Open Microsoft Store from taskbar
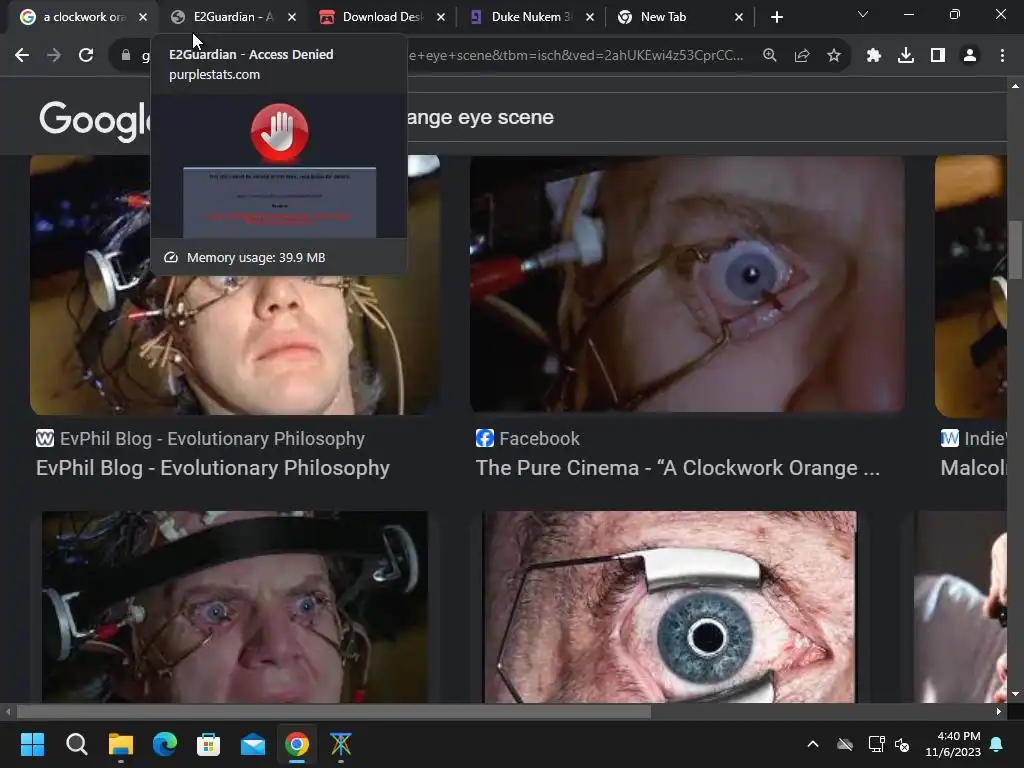Viewport: 1024px width, 768px height. coord(208,744)
